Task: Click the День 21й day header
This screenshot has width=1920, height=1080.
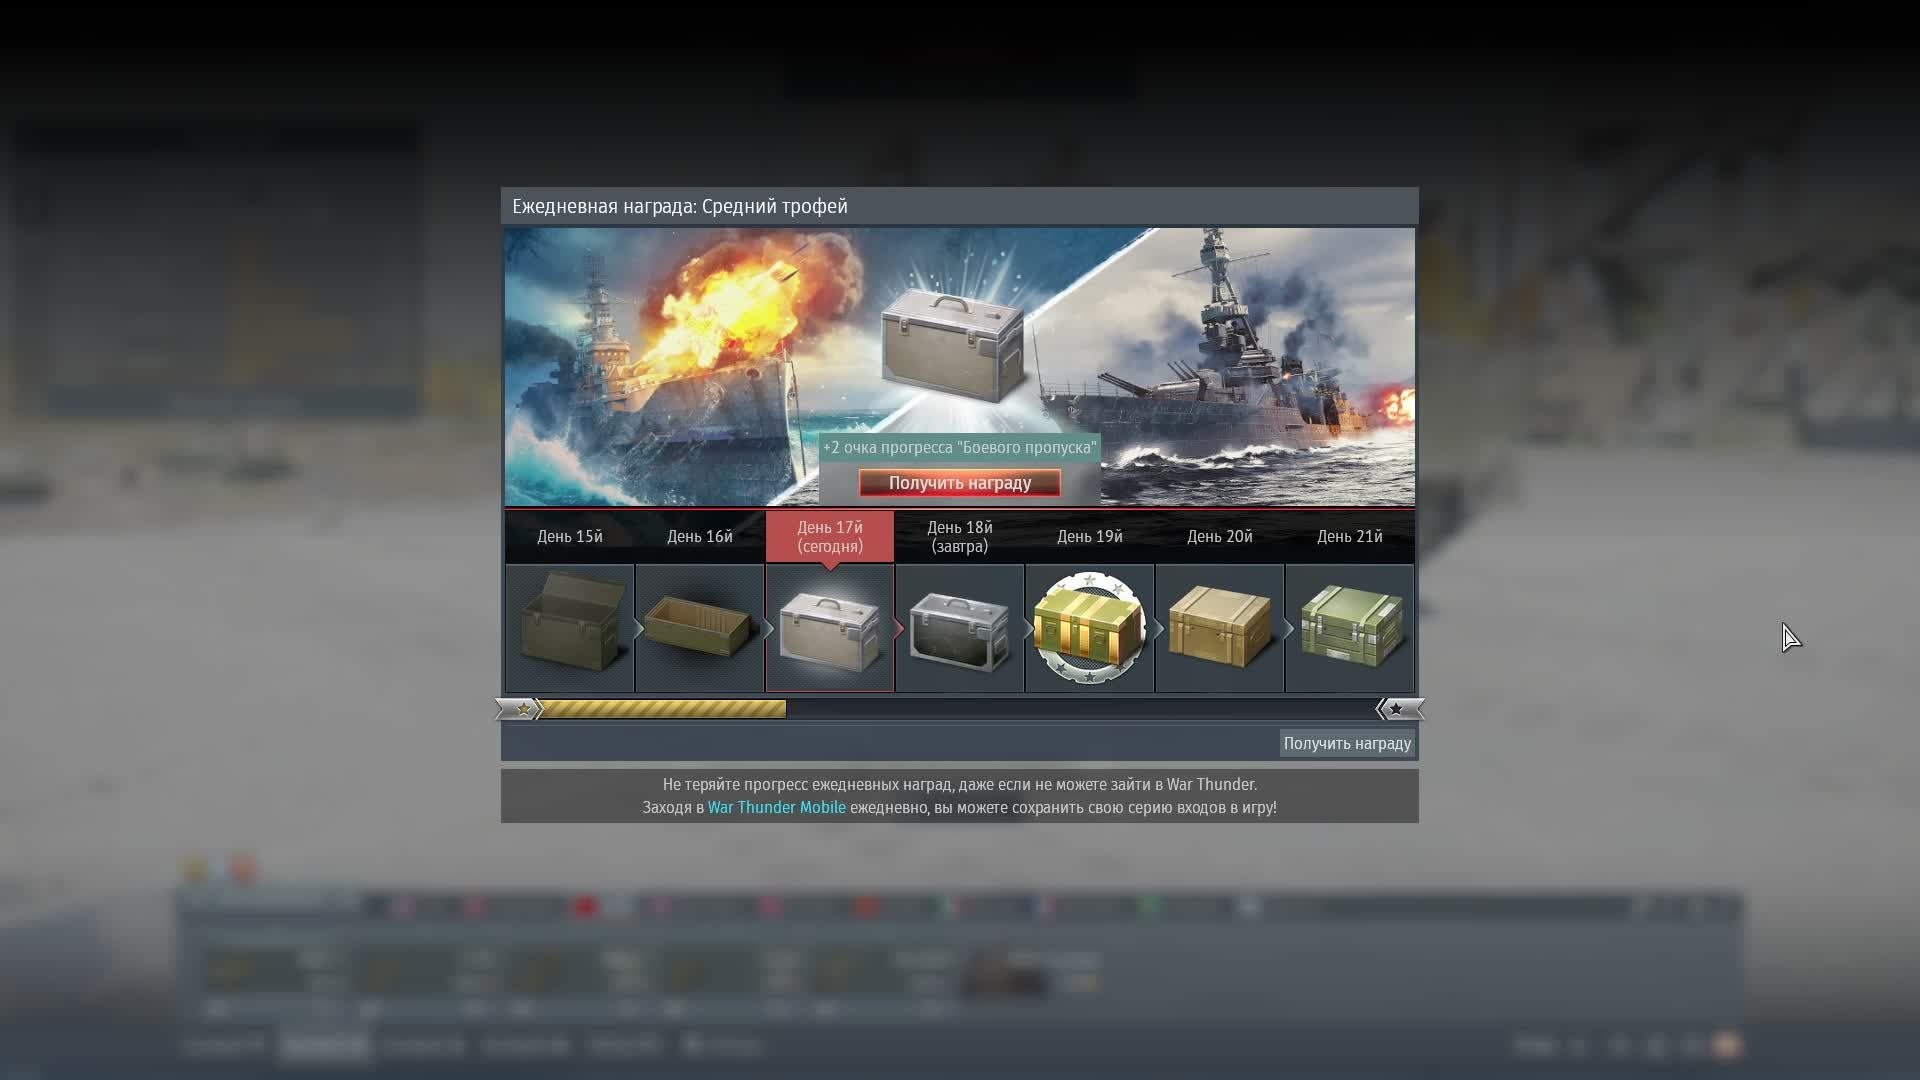Action: [1349, 536]
